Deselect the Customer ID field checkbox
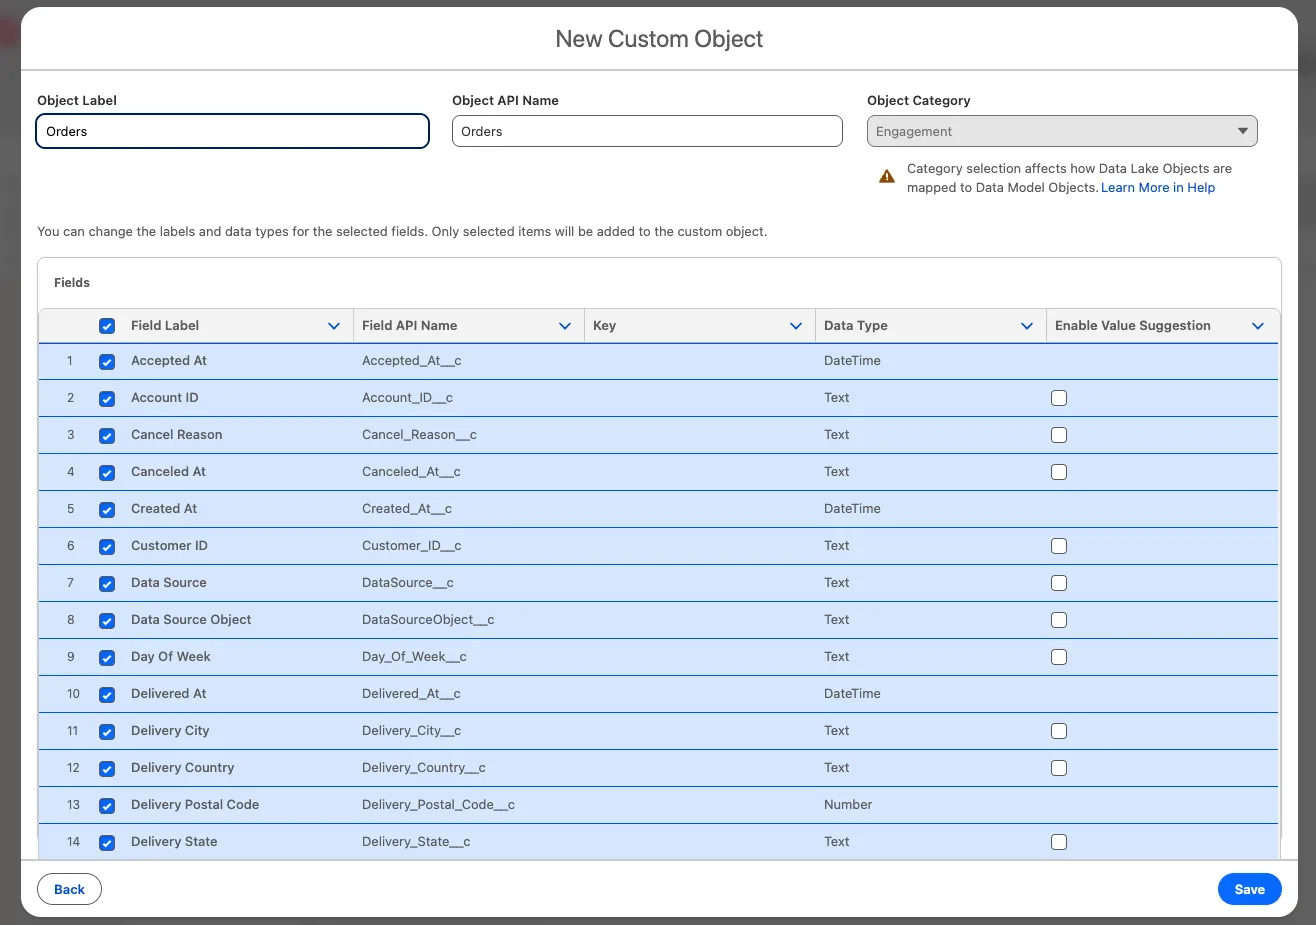 pyautogui.click(x=107, y=547)
